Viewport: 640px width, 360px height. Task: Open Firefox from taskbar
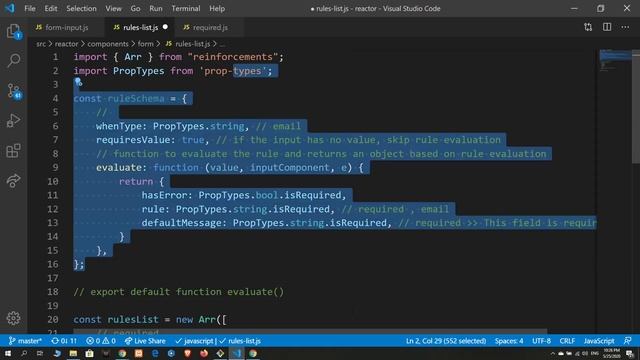(204, 353)
